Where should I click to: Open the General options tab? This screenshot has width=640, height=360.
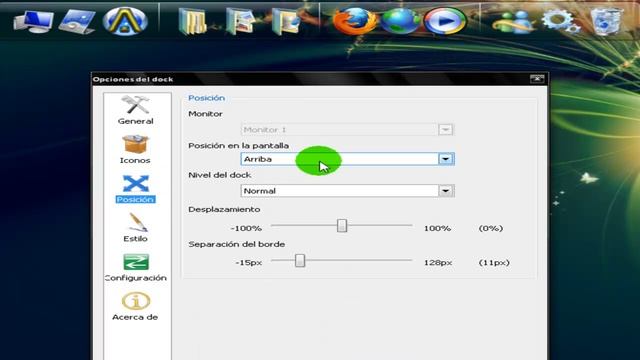[136, 111]
